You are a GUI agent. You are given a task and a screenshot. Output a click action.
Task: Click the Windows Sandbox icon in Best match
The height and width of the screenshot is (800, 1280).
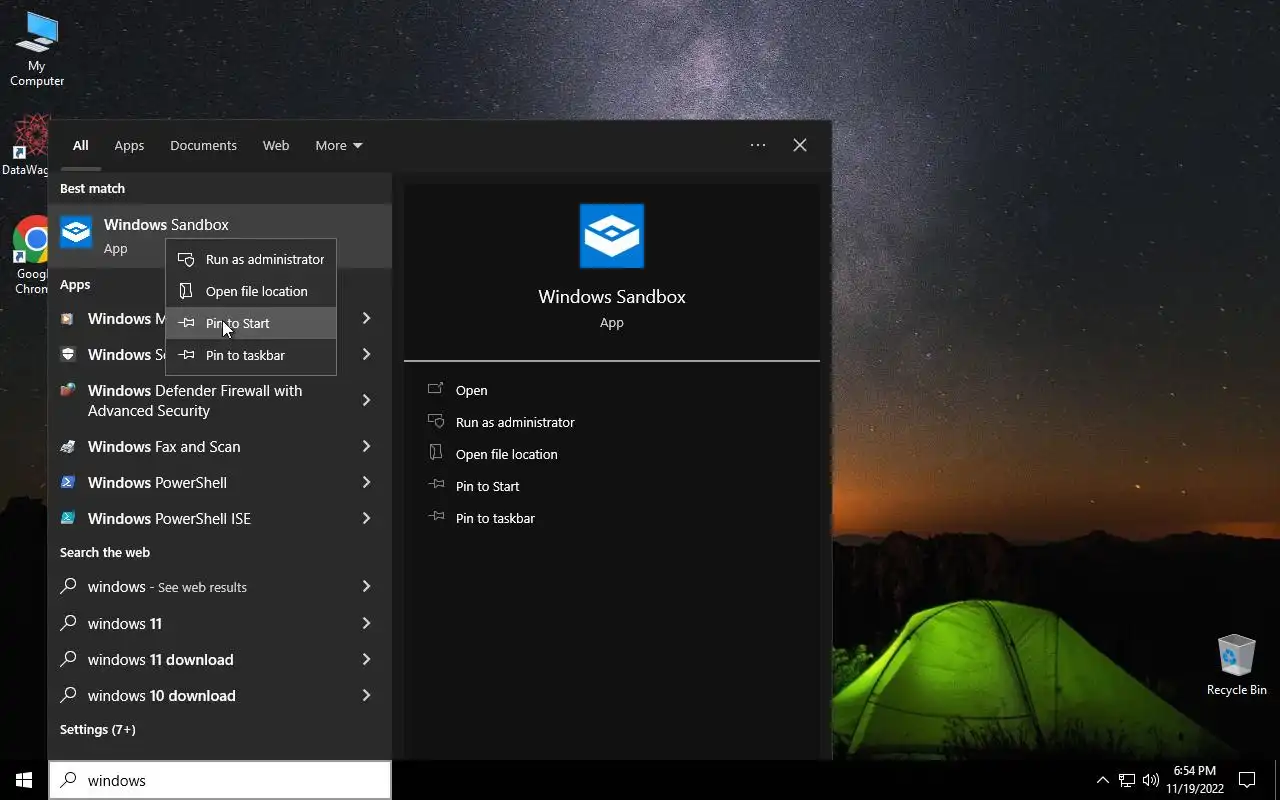[76, 233]
